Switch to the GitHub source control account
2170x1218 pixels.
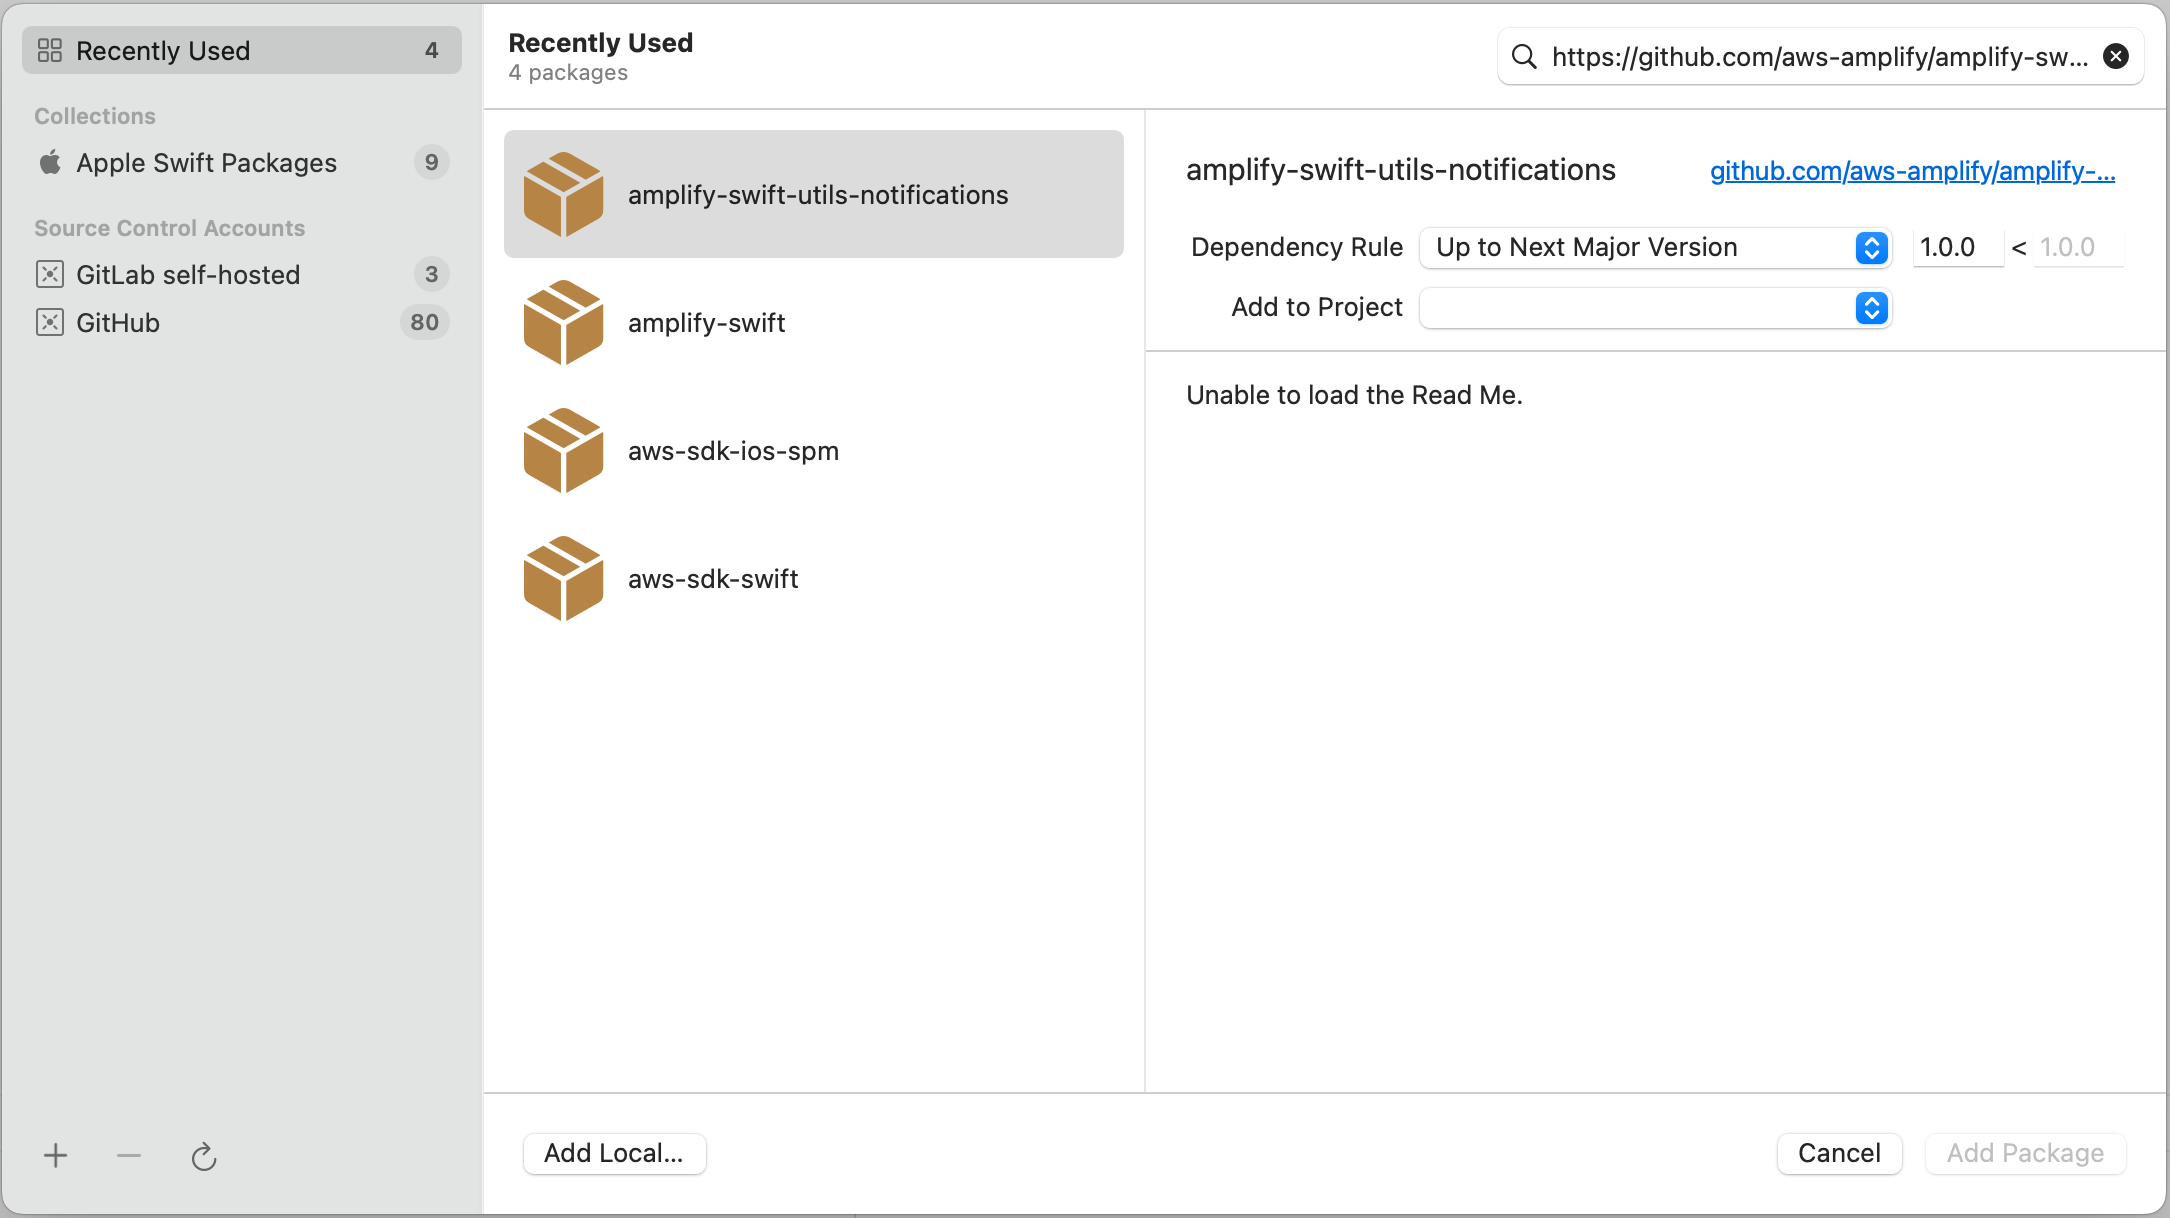pos(118,322)
